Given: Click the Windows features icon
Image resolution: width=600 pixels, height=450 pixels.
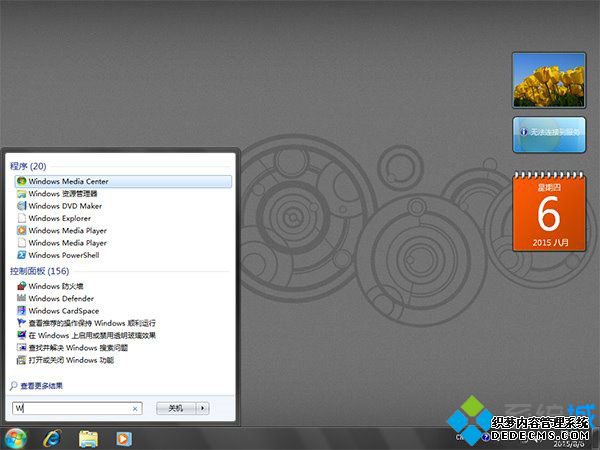Looking at the screenshot, I should click(21, 360).
